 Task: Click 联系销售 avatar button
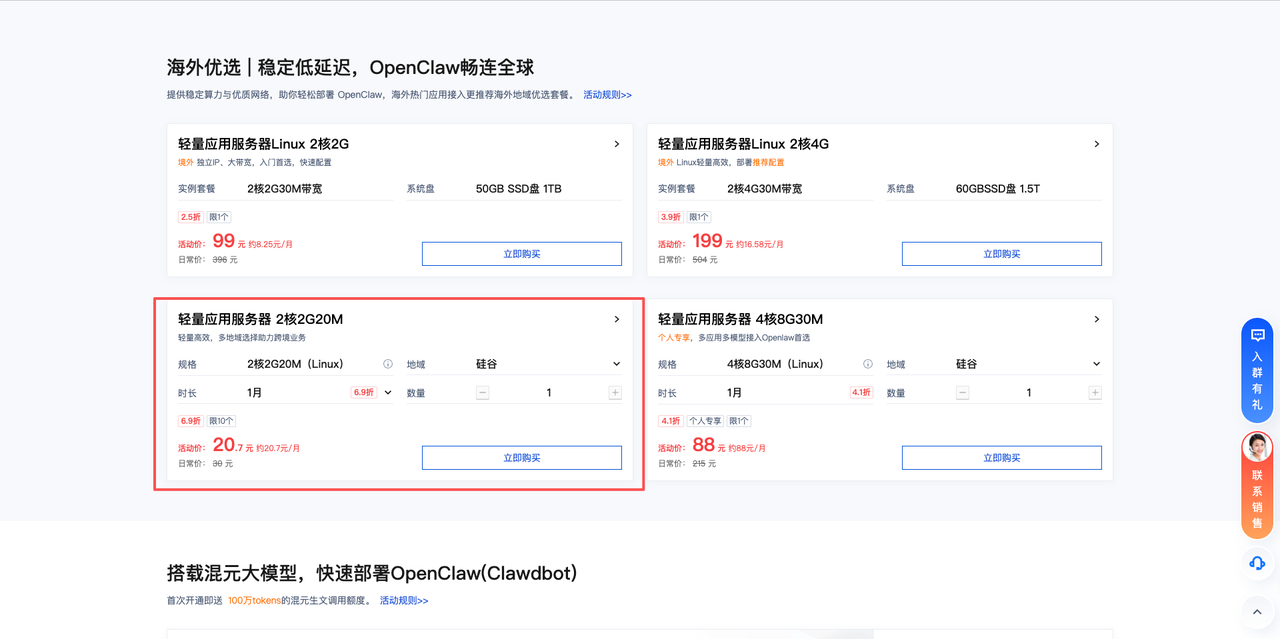1257,485
